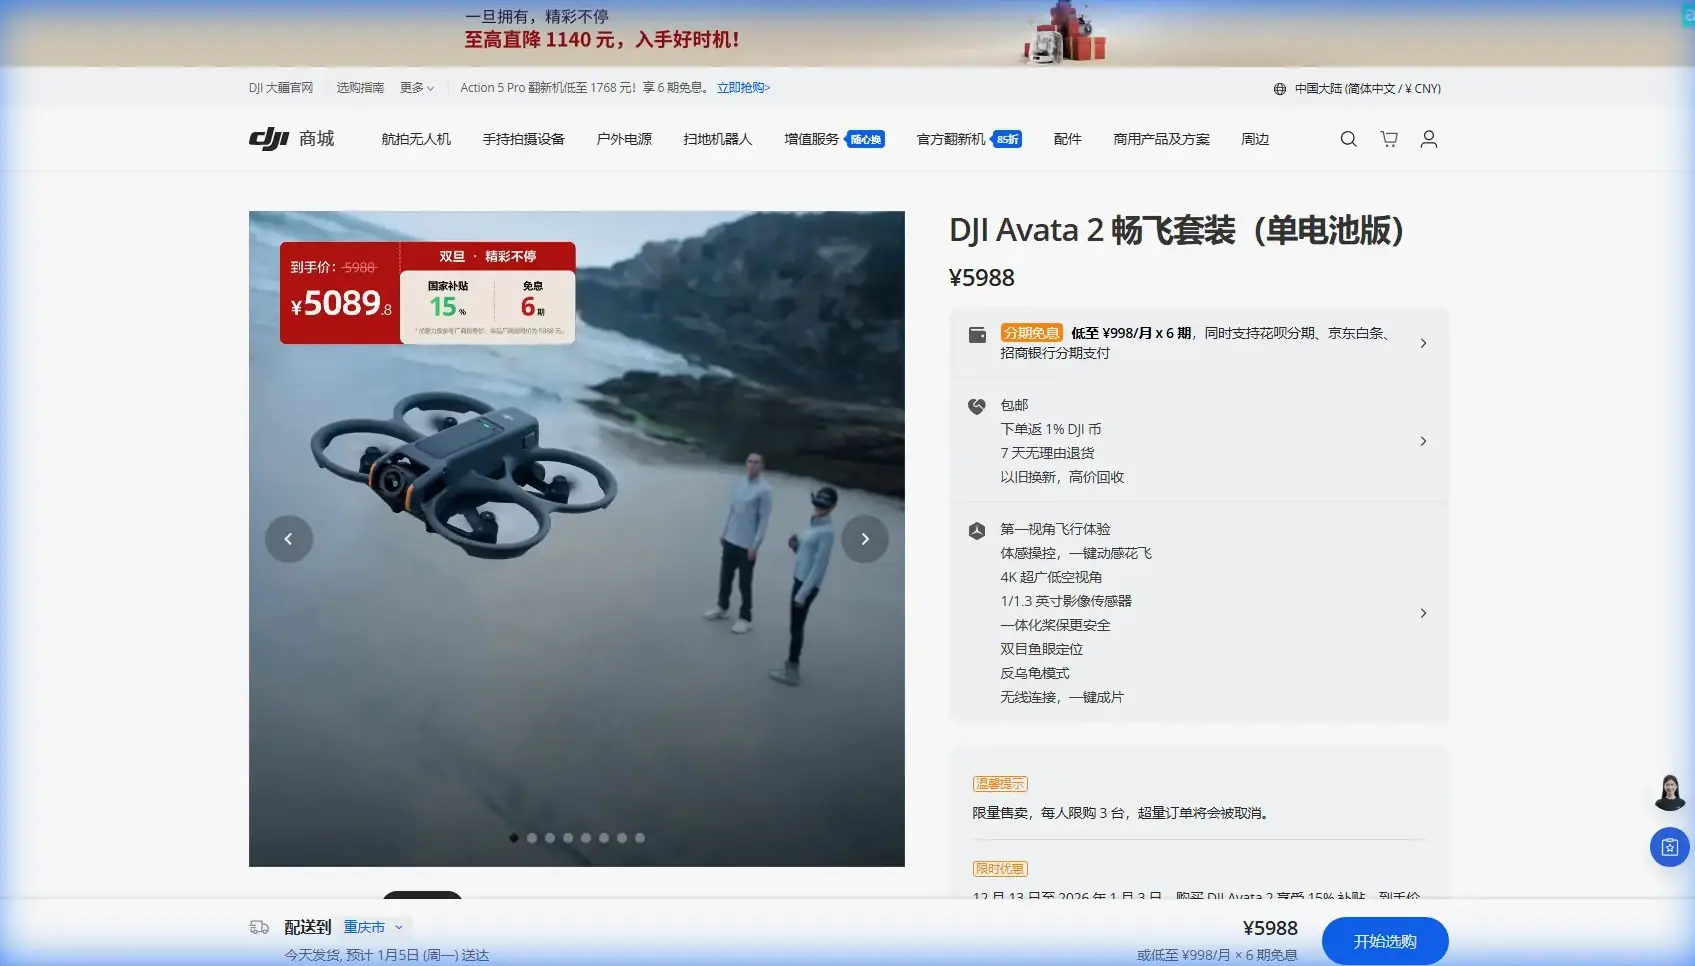
Task: Click the globe region icon
Action: point(1279,89)
